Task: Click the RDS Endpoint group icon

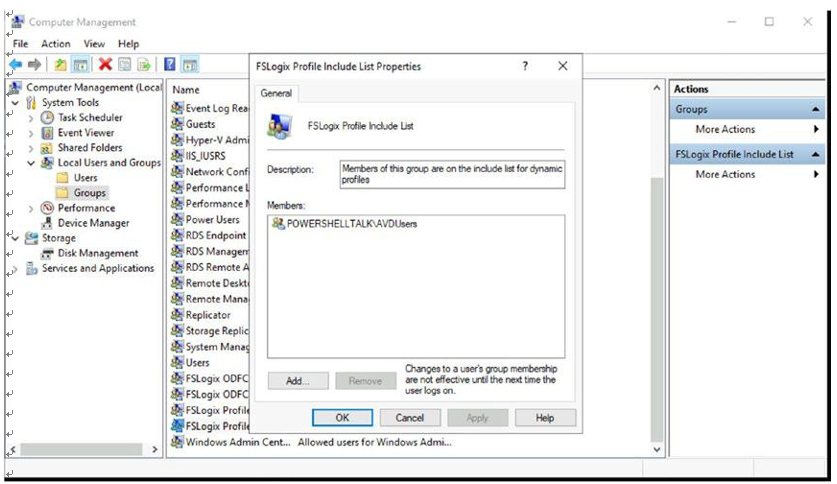Action: [x=177, y=235]
